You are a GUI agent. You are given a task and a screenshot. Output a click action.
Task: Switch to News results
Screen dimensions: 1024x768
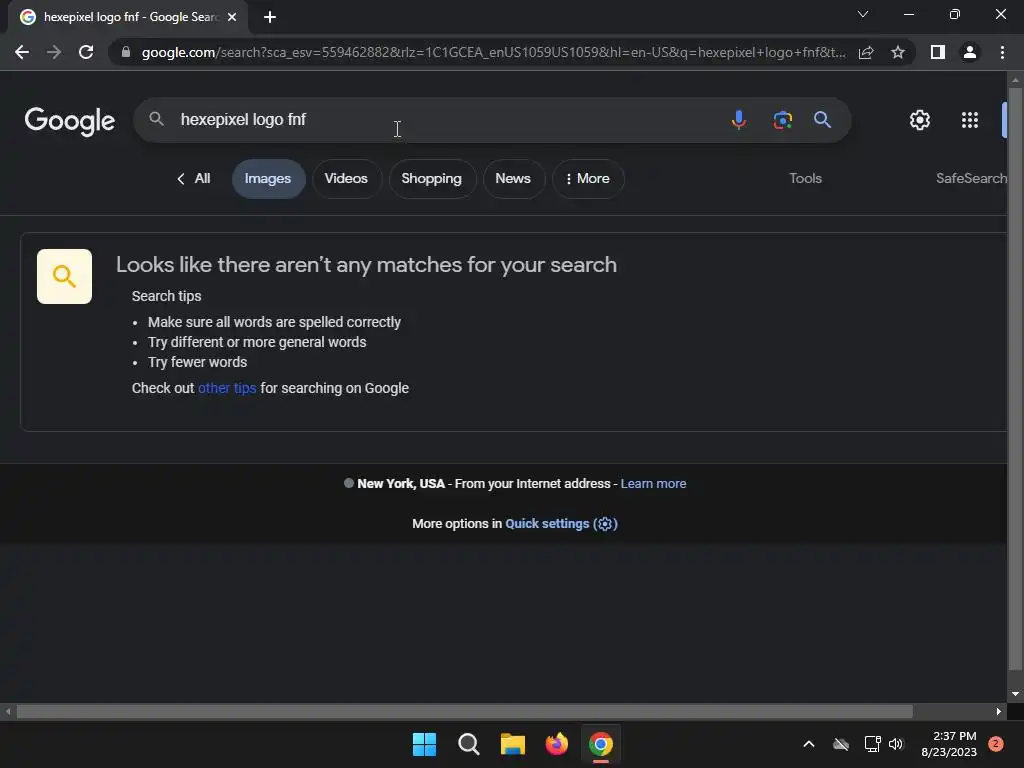tap(513, 178)
